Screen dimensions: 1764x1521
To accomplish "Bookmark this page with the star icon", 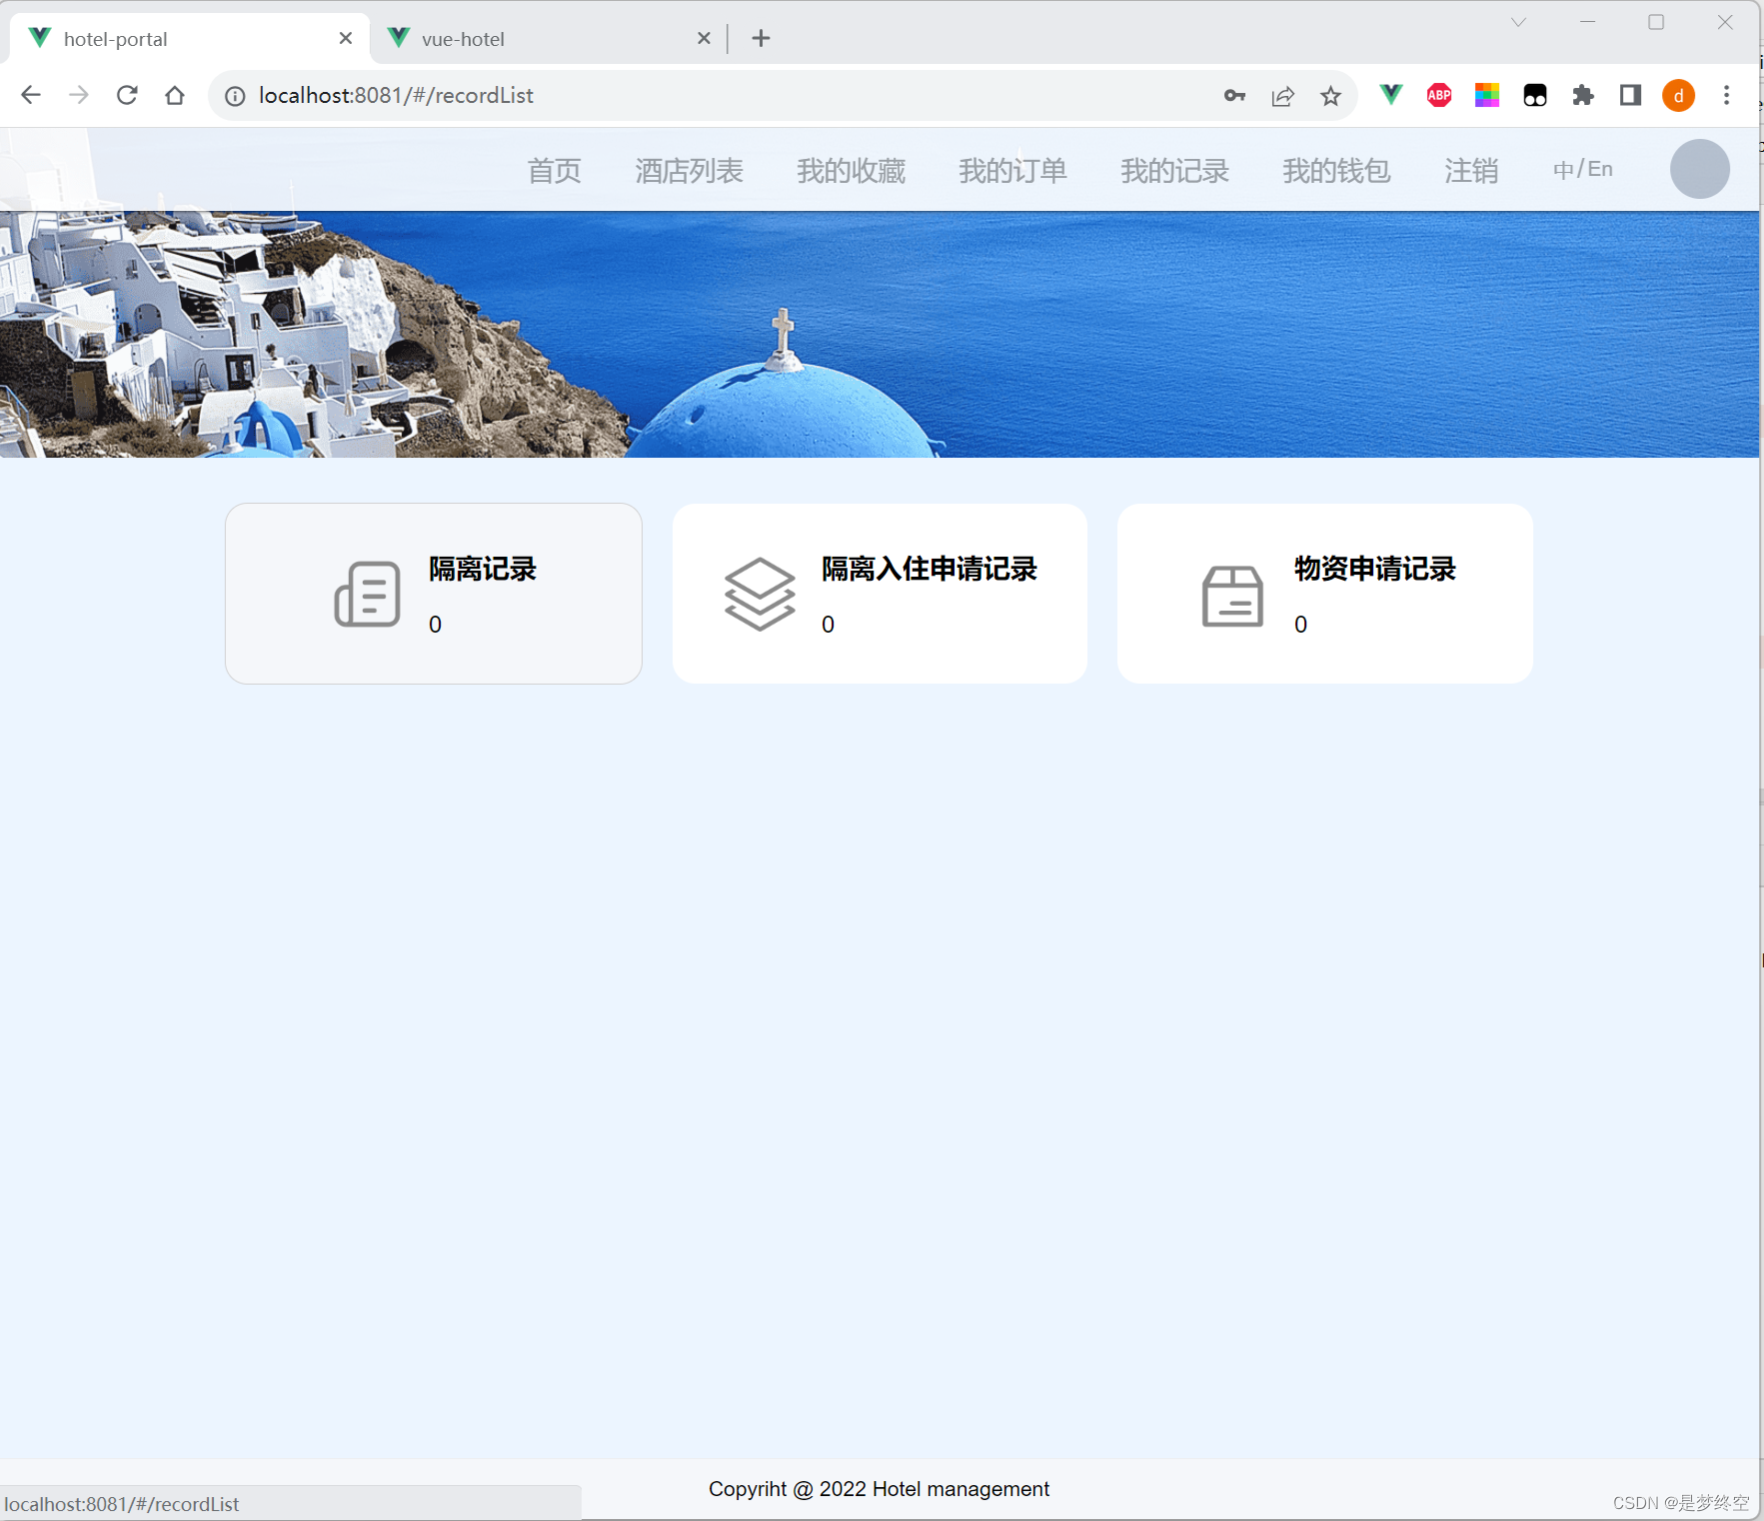I will pyautogui.click(x=1330, y=95).
